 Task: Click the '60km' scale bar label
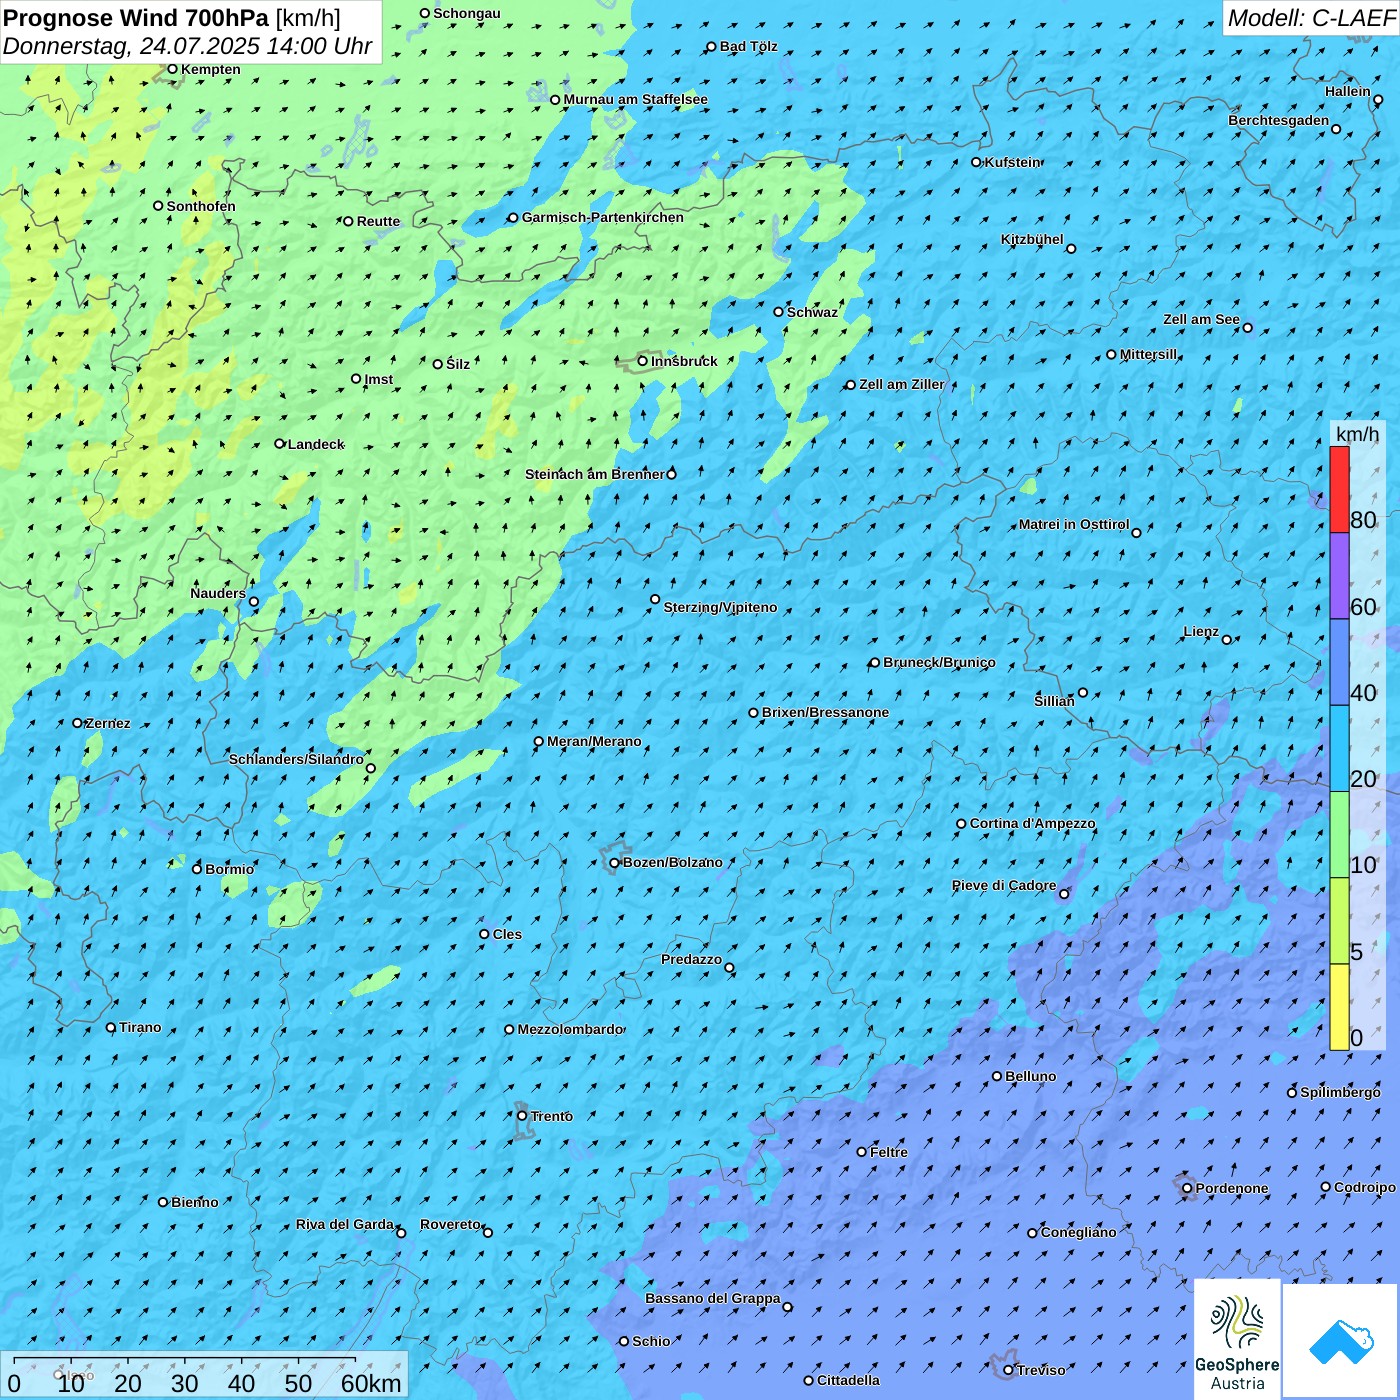(371, 1383)
